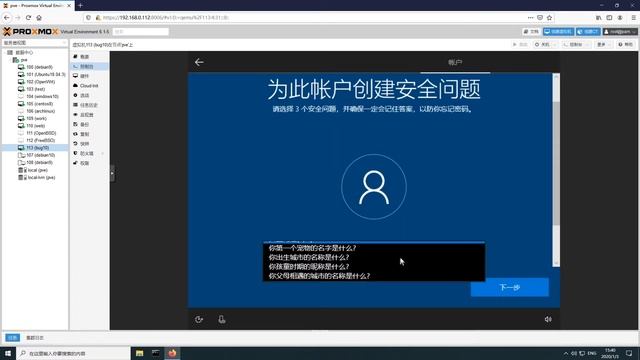Open File Explorer from the taskbar
The width and height of the screenshot is (640, 360).
140,353
